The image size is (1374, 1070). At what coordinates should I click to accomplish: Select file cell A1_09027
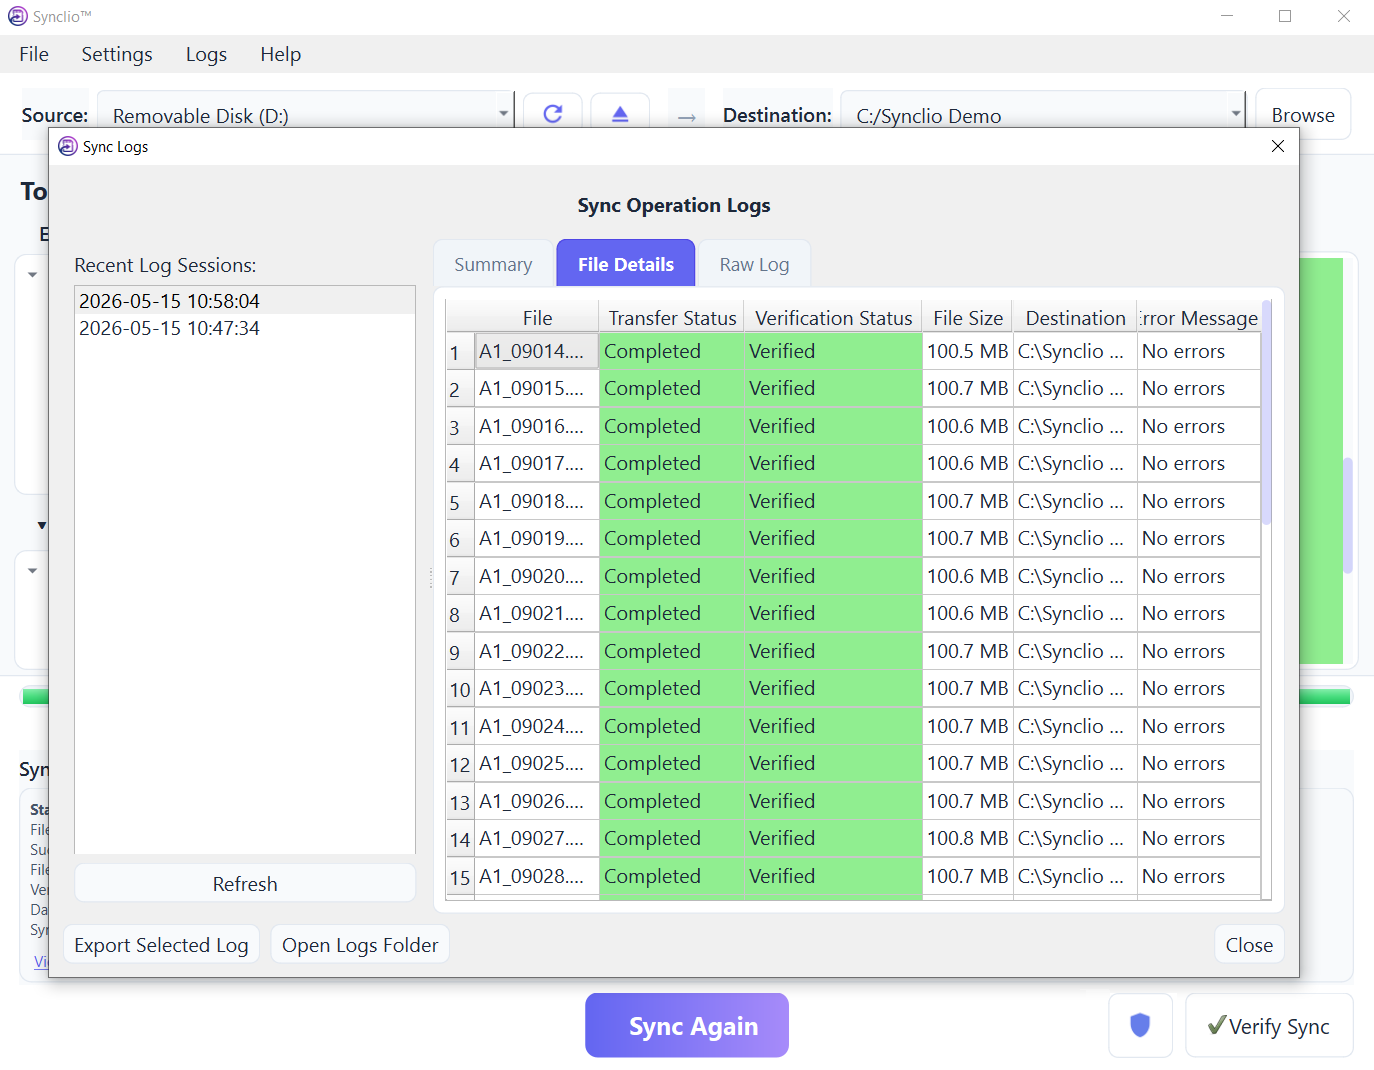(x=537, y=838)
